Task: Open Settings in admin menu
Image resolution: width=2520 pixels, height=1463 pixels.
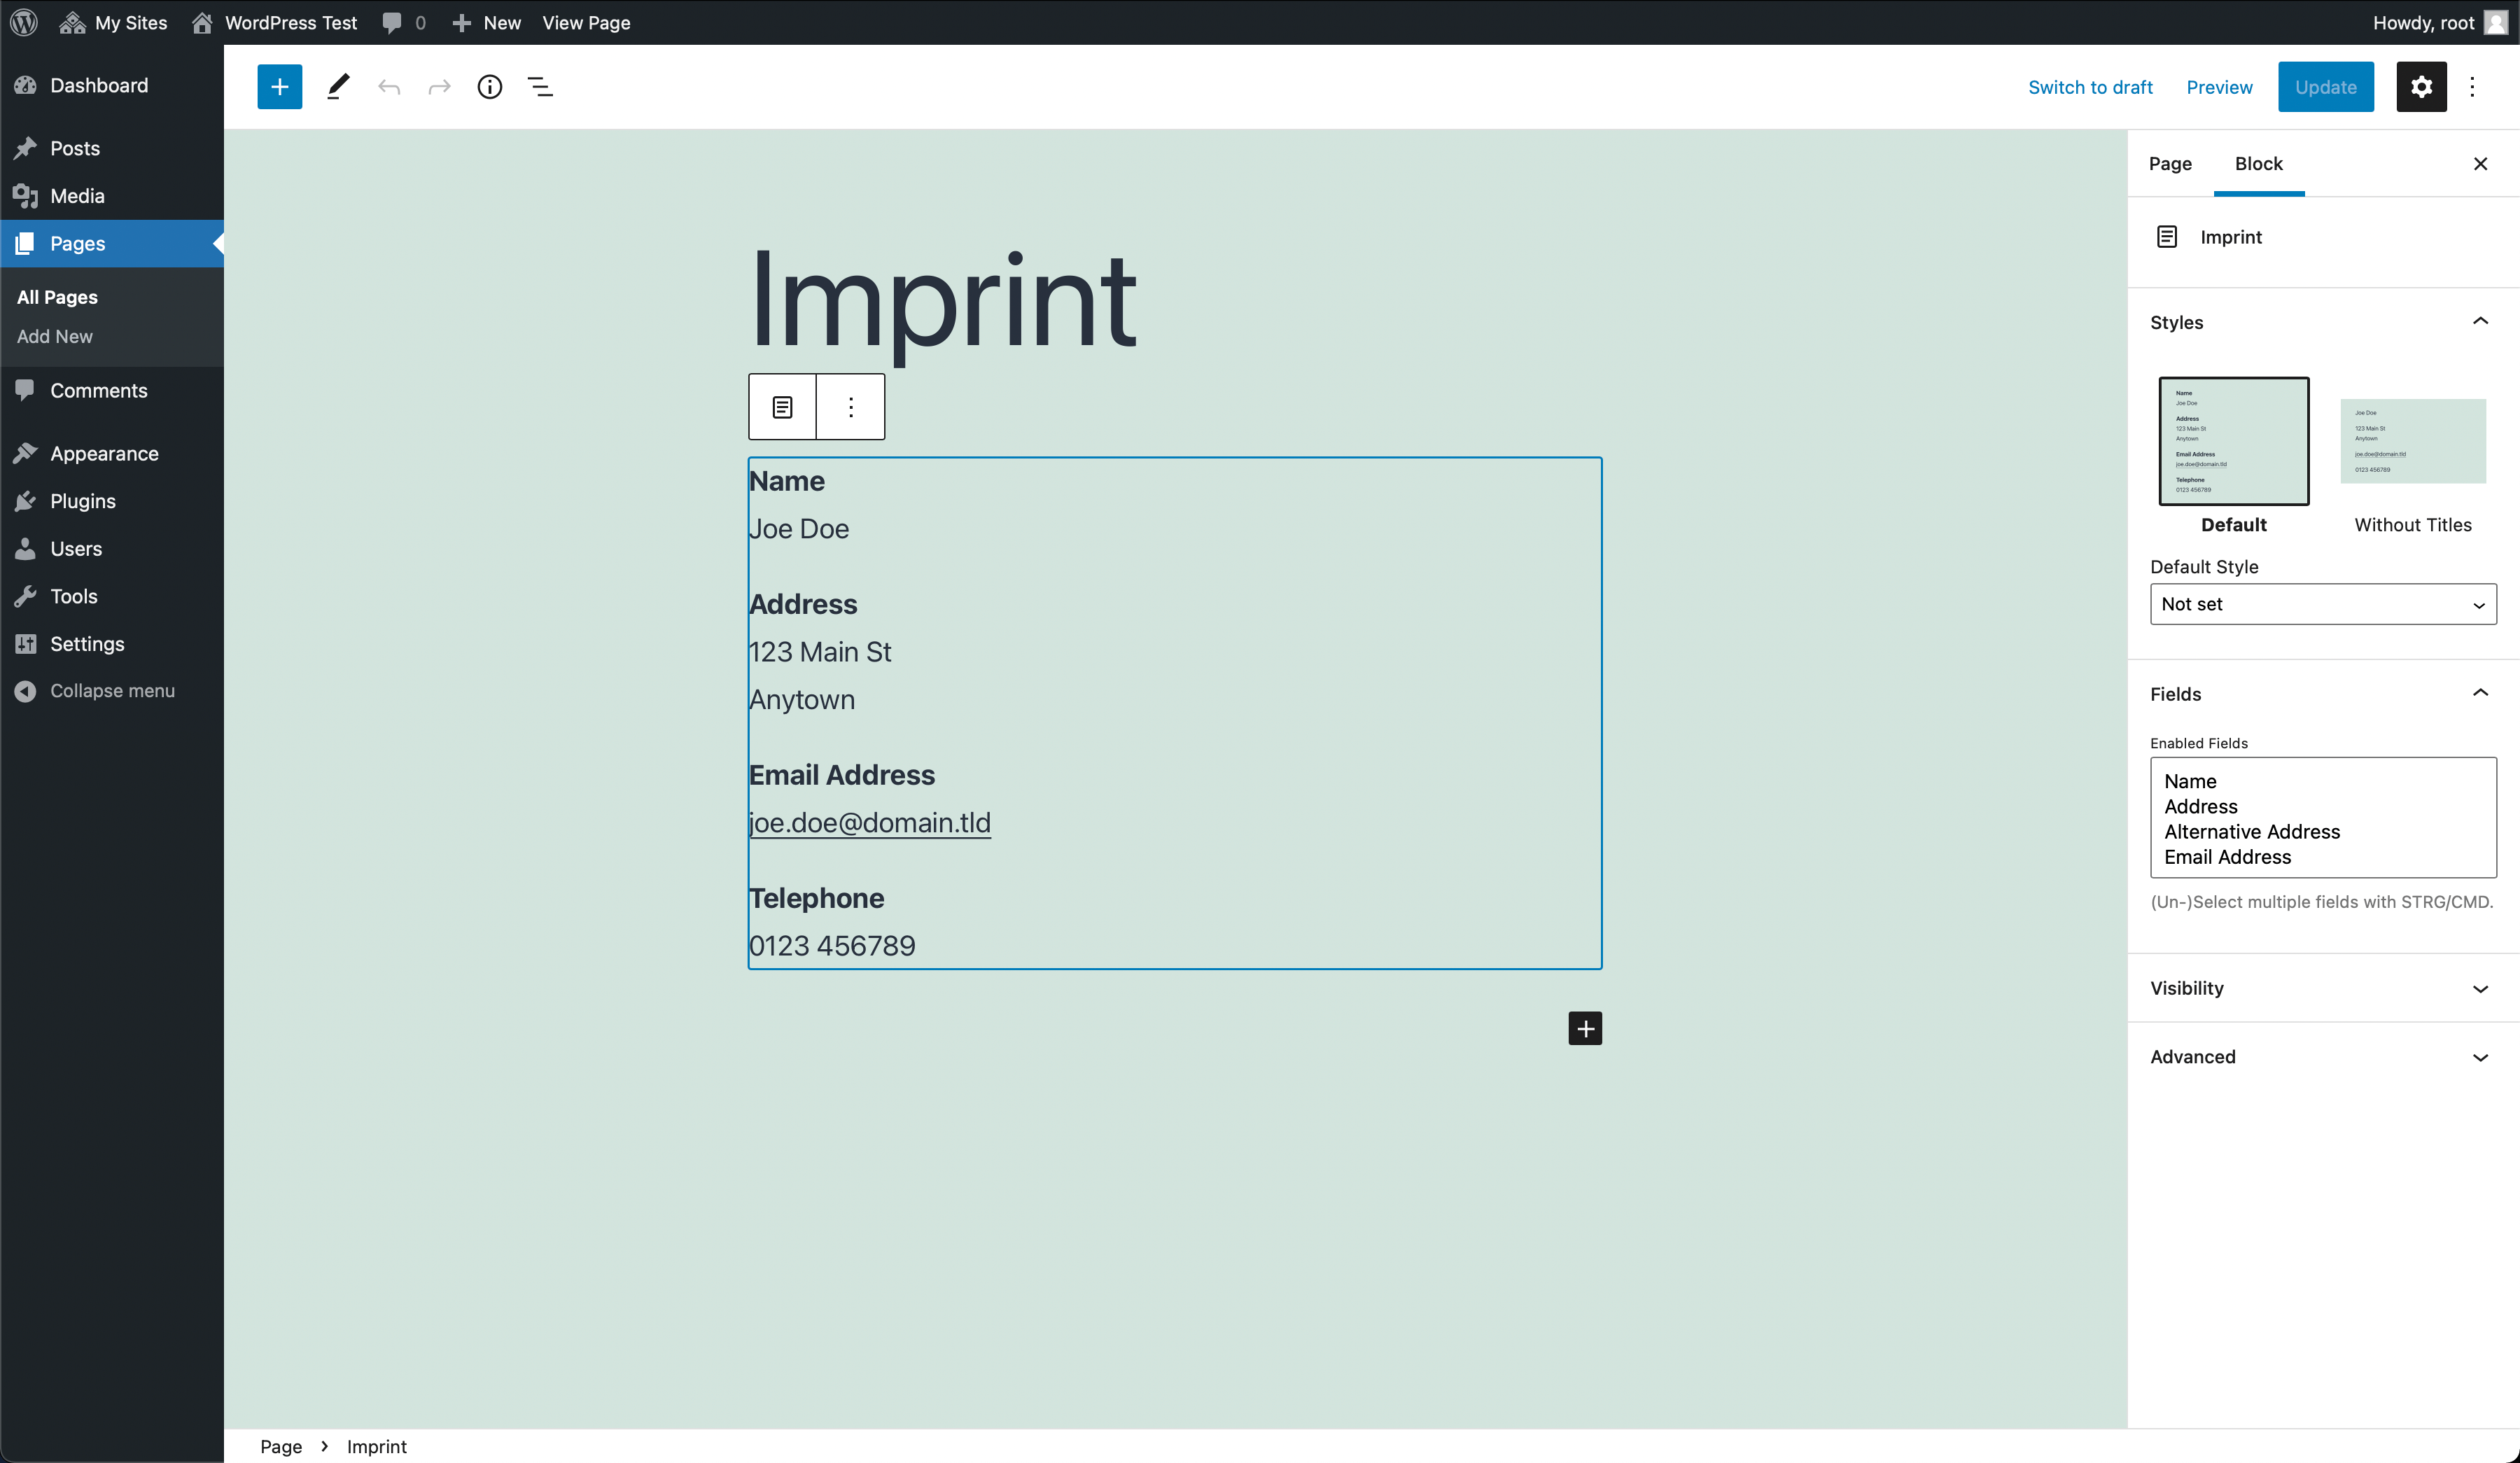Action: (x=112, y=643)
